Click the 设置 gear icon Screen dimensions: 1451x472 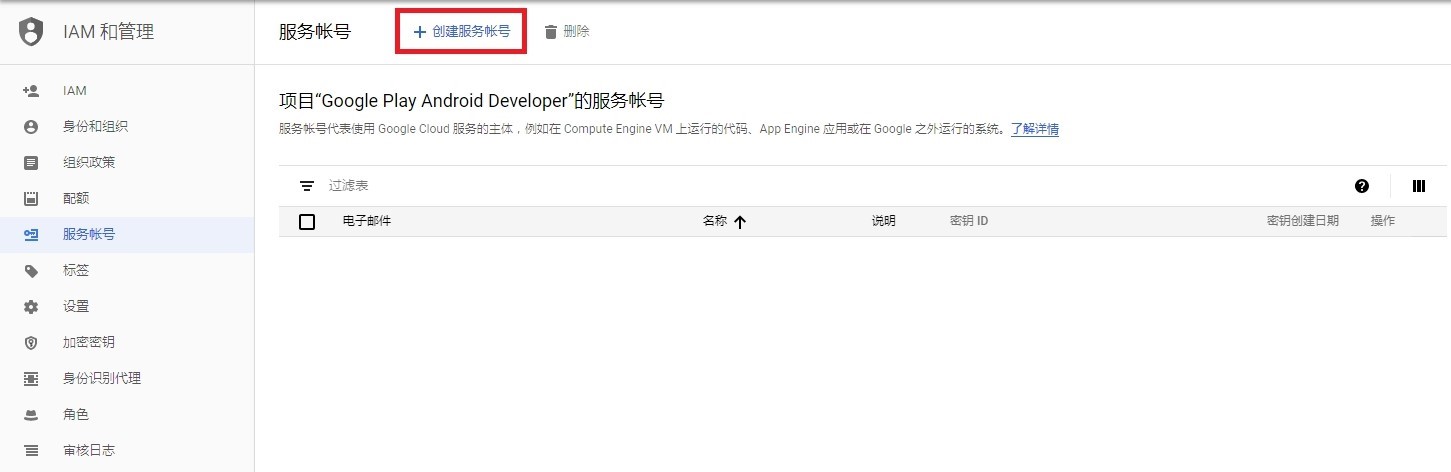point(31,307)
